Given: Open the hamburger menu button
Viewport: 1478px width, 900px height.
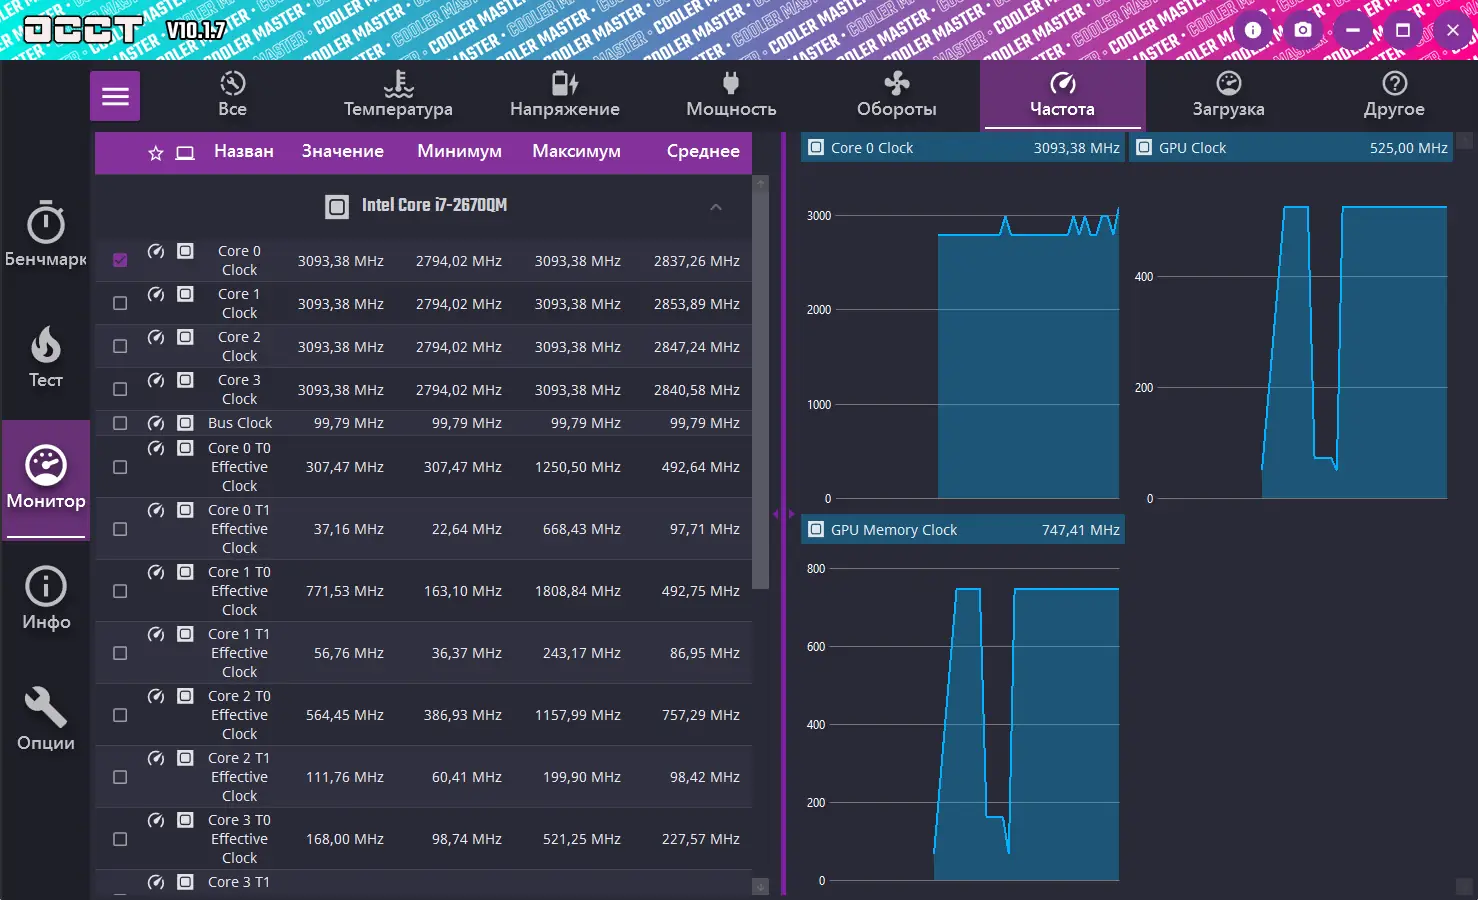Looking at the screenshot, I should coord(115,96).
